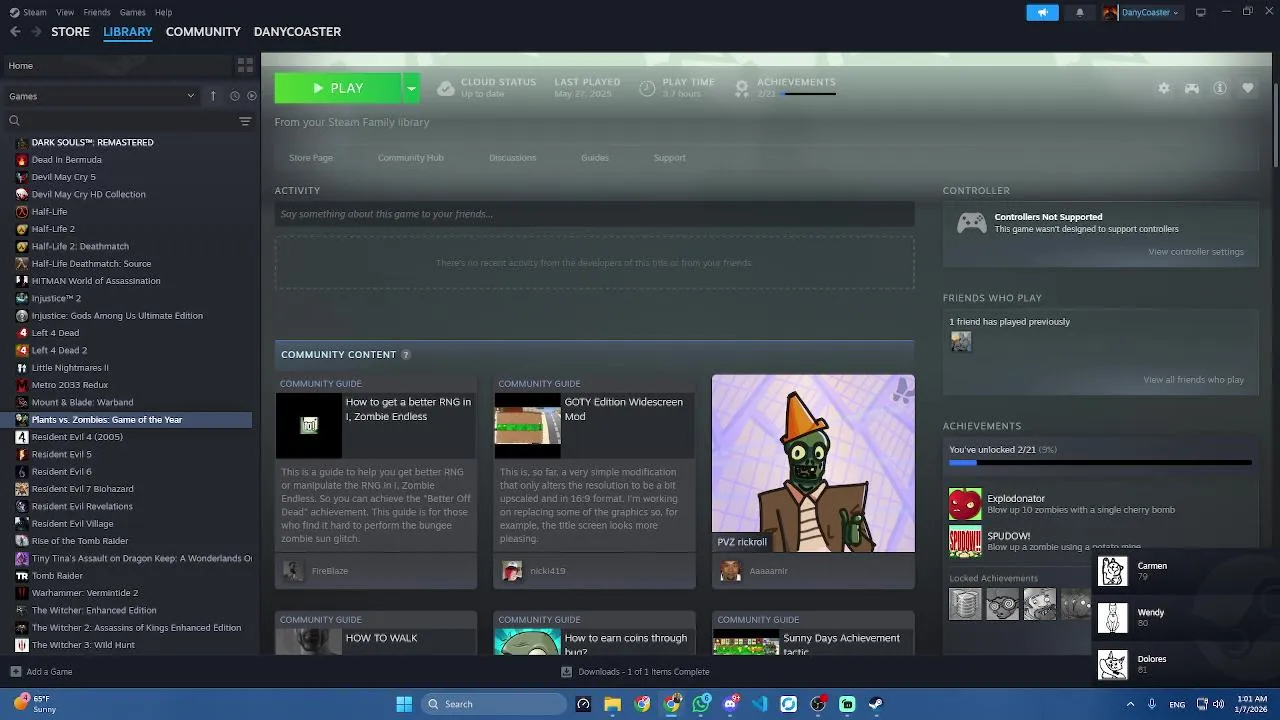Open game settings gear icon
The image size is (1280, 720).
click(1164, 88)
